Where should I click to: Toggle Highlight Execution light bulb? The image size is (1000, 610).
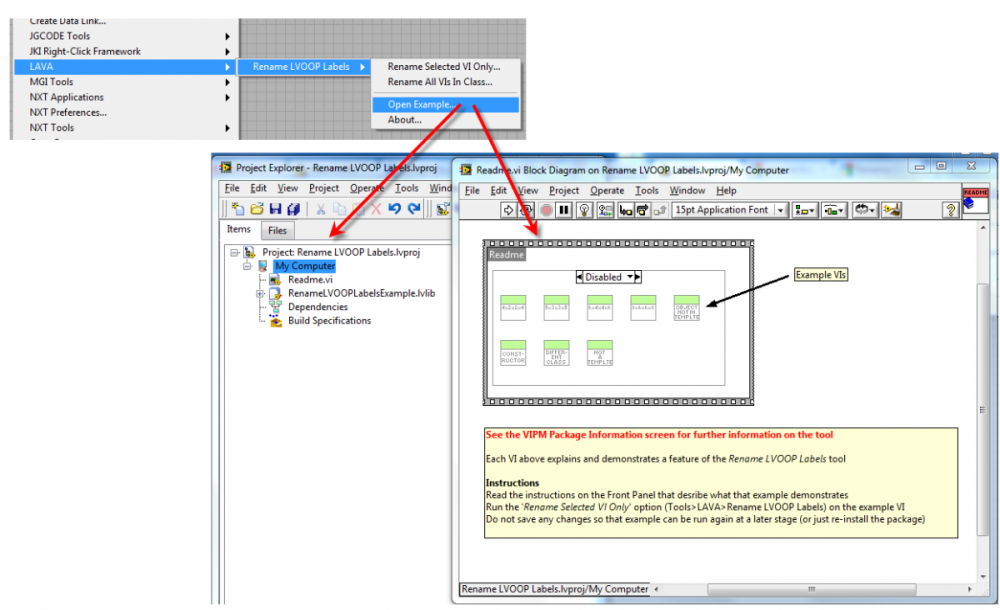pos(584,210)
